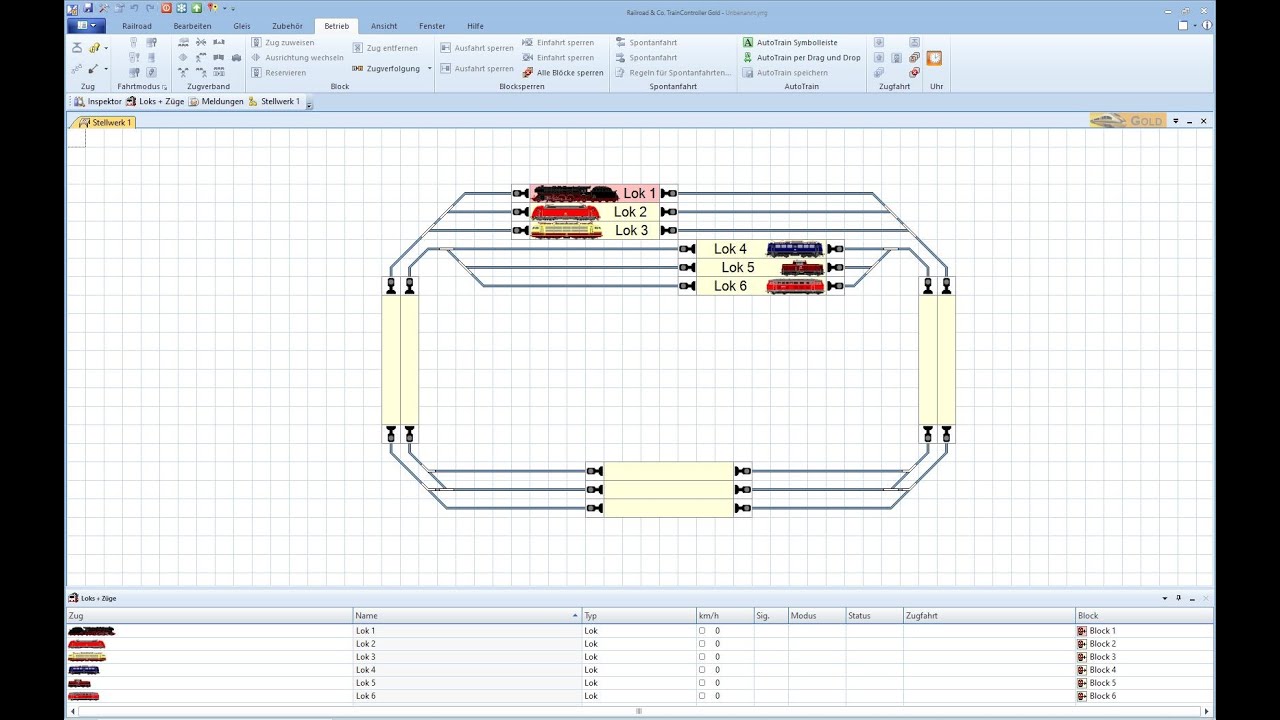Open the window list dropdown beside GOLD logo
The image size is (1280, 720).
1175,121
